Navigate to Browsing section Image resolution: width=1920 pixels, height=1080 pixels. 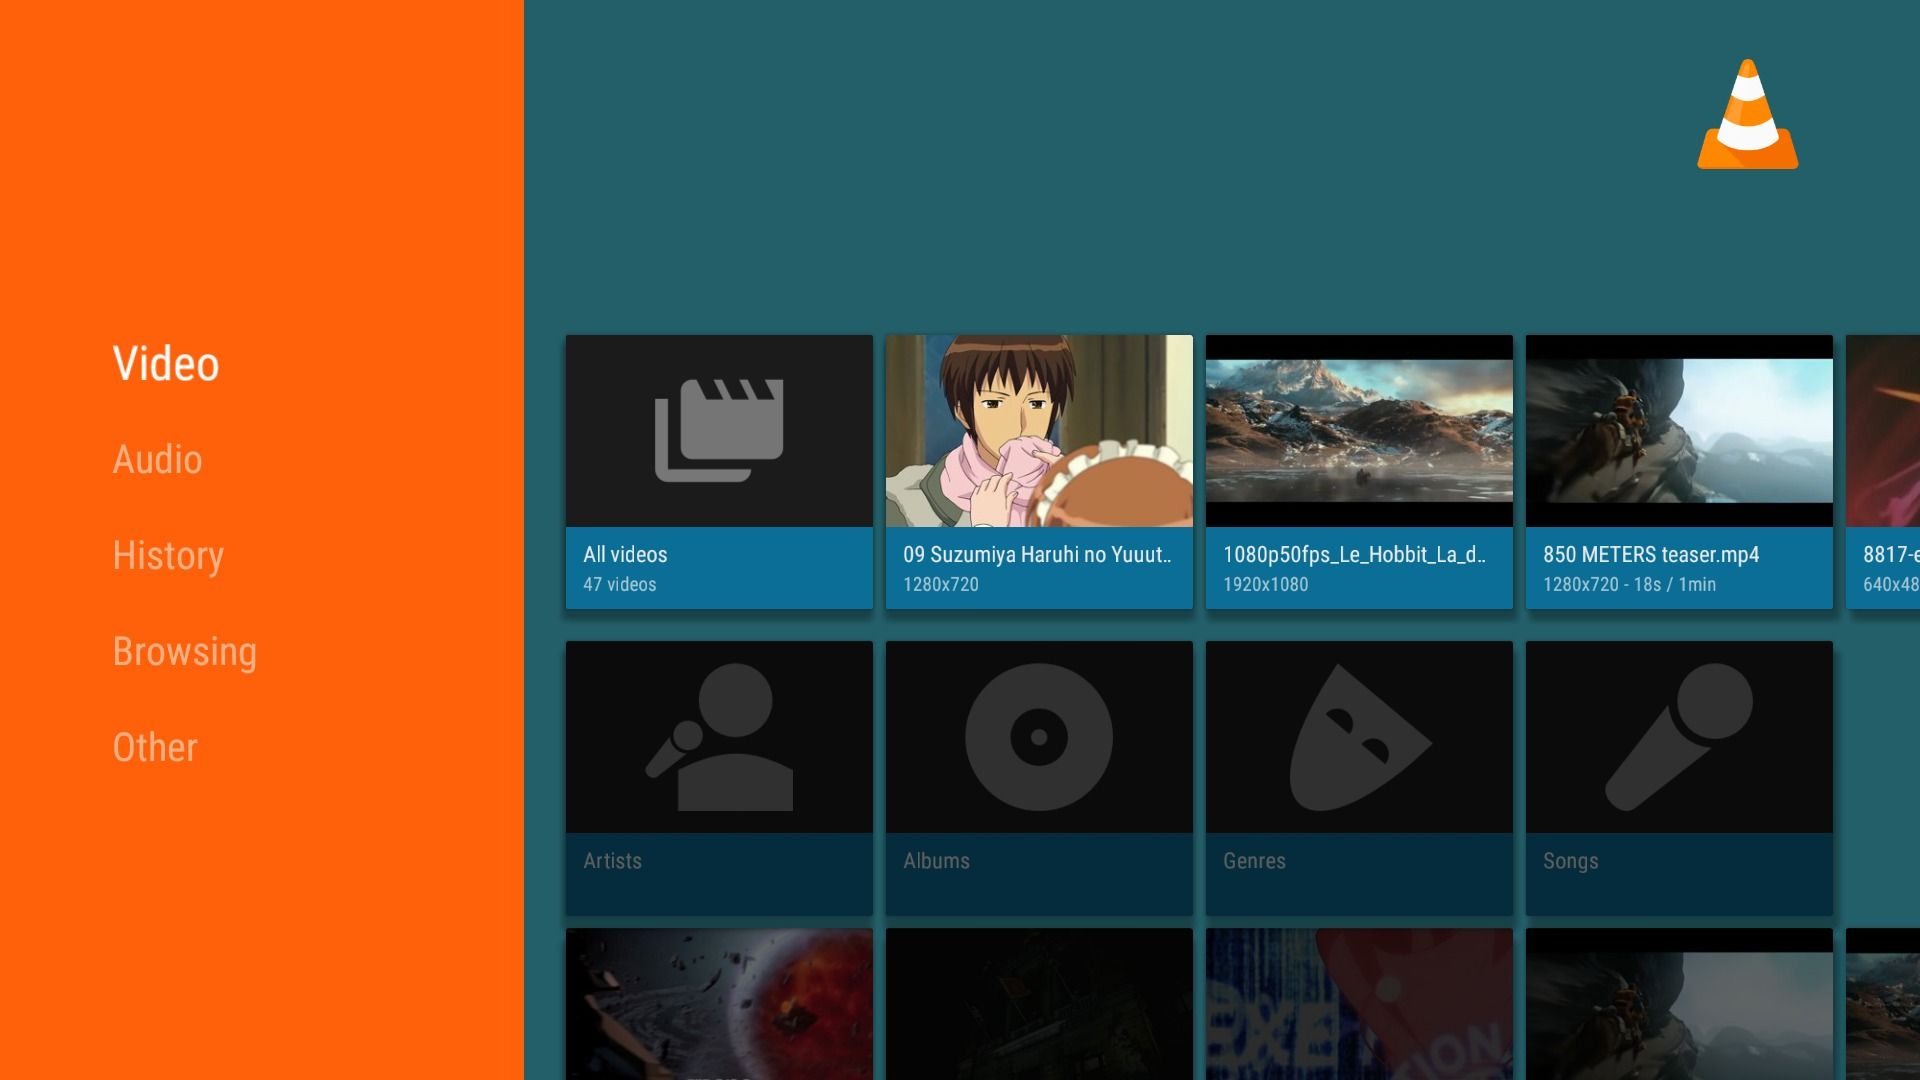(185, 651)
